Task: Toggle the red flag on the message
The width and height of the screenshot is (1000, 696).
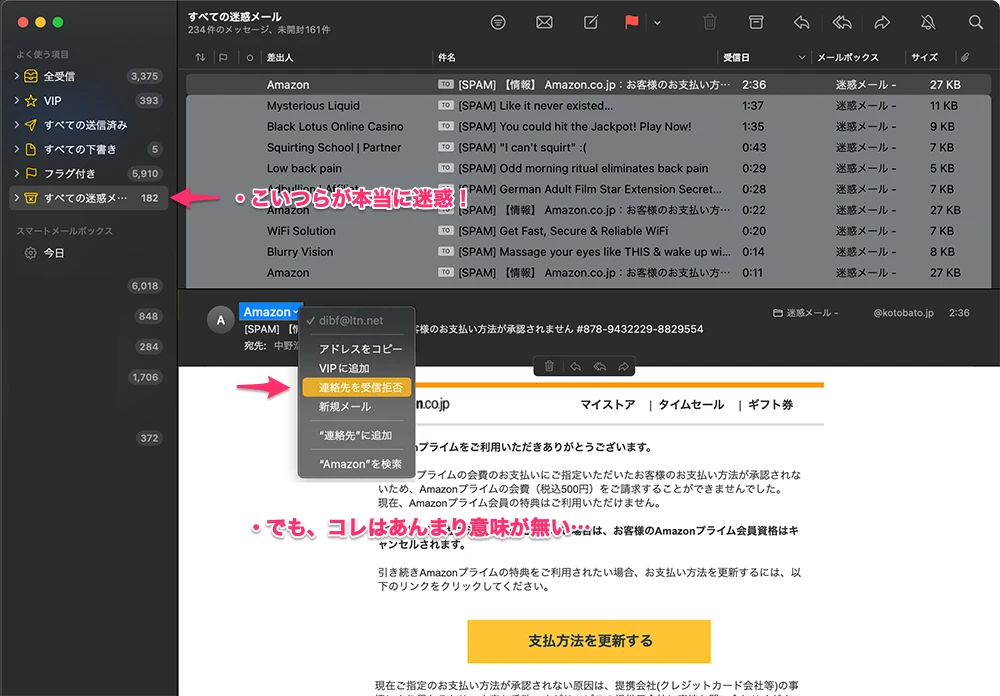Action: pyautogui.click(x=632, y=22)
